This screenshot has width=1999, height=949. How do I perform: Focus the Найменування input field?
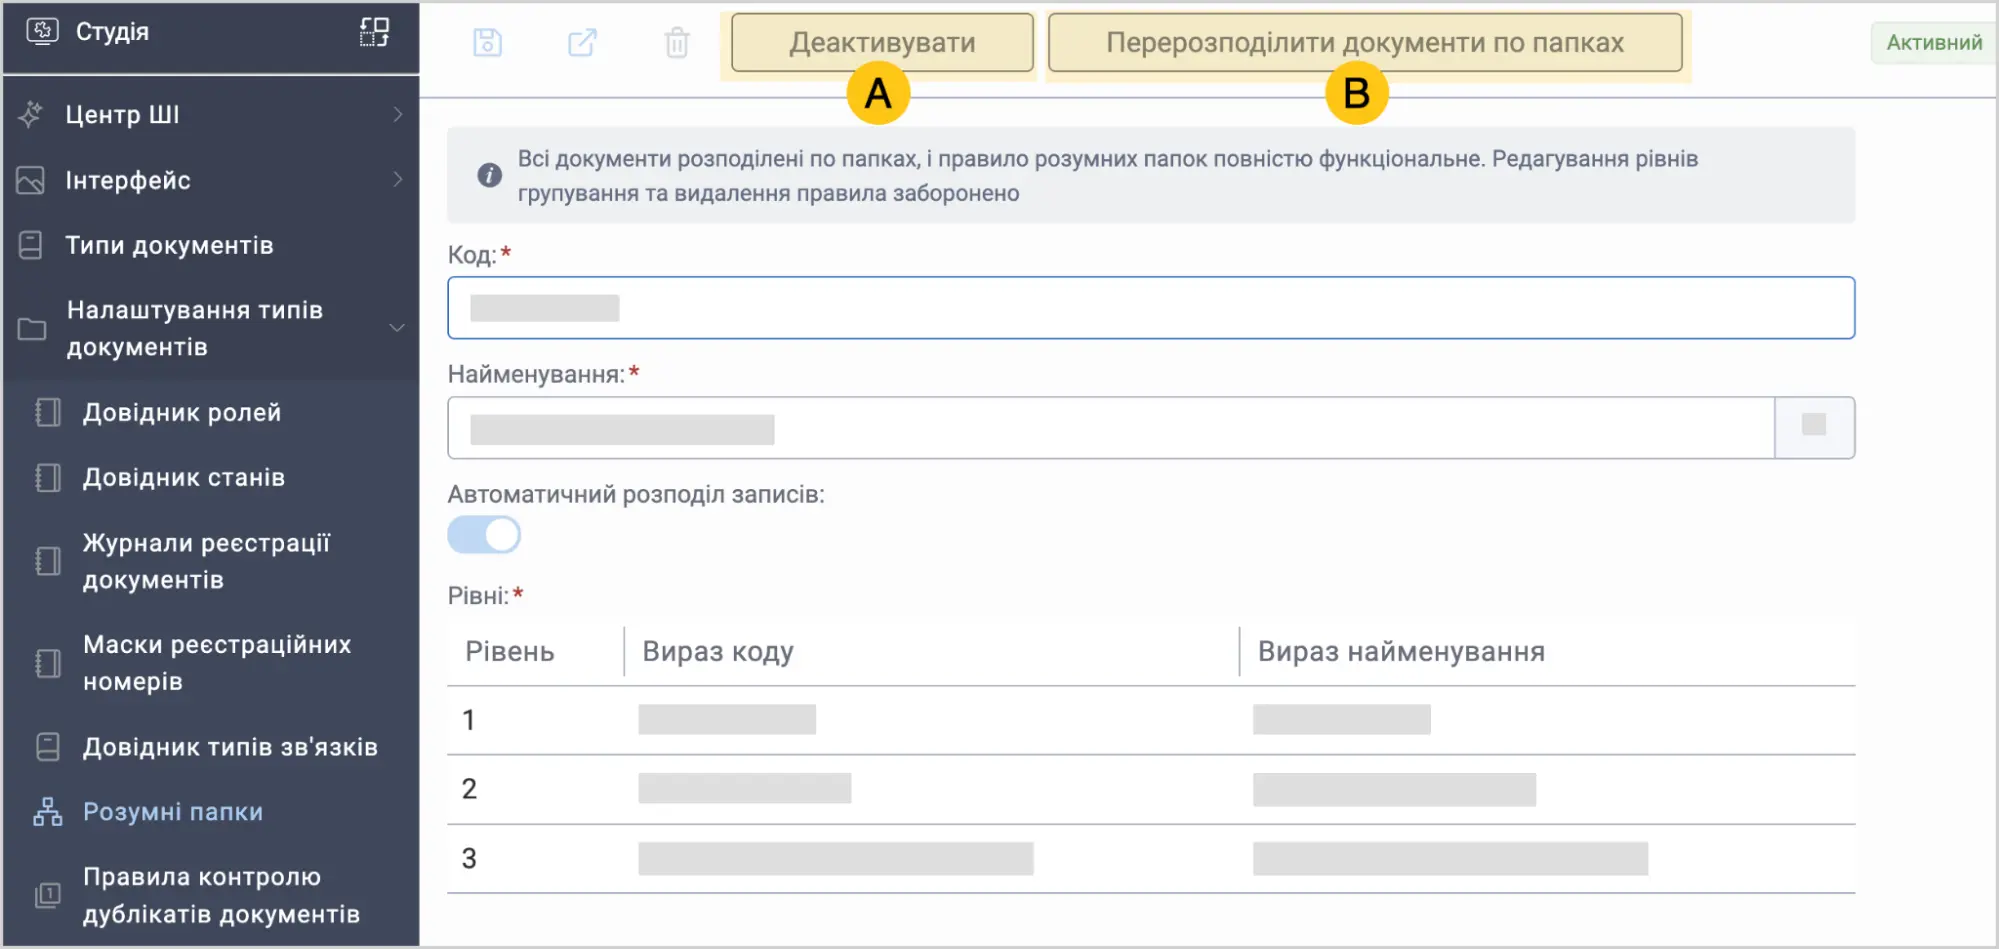coord(1111,428)
